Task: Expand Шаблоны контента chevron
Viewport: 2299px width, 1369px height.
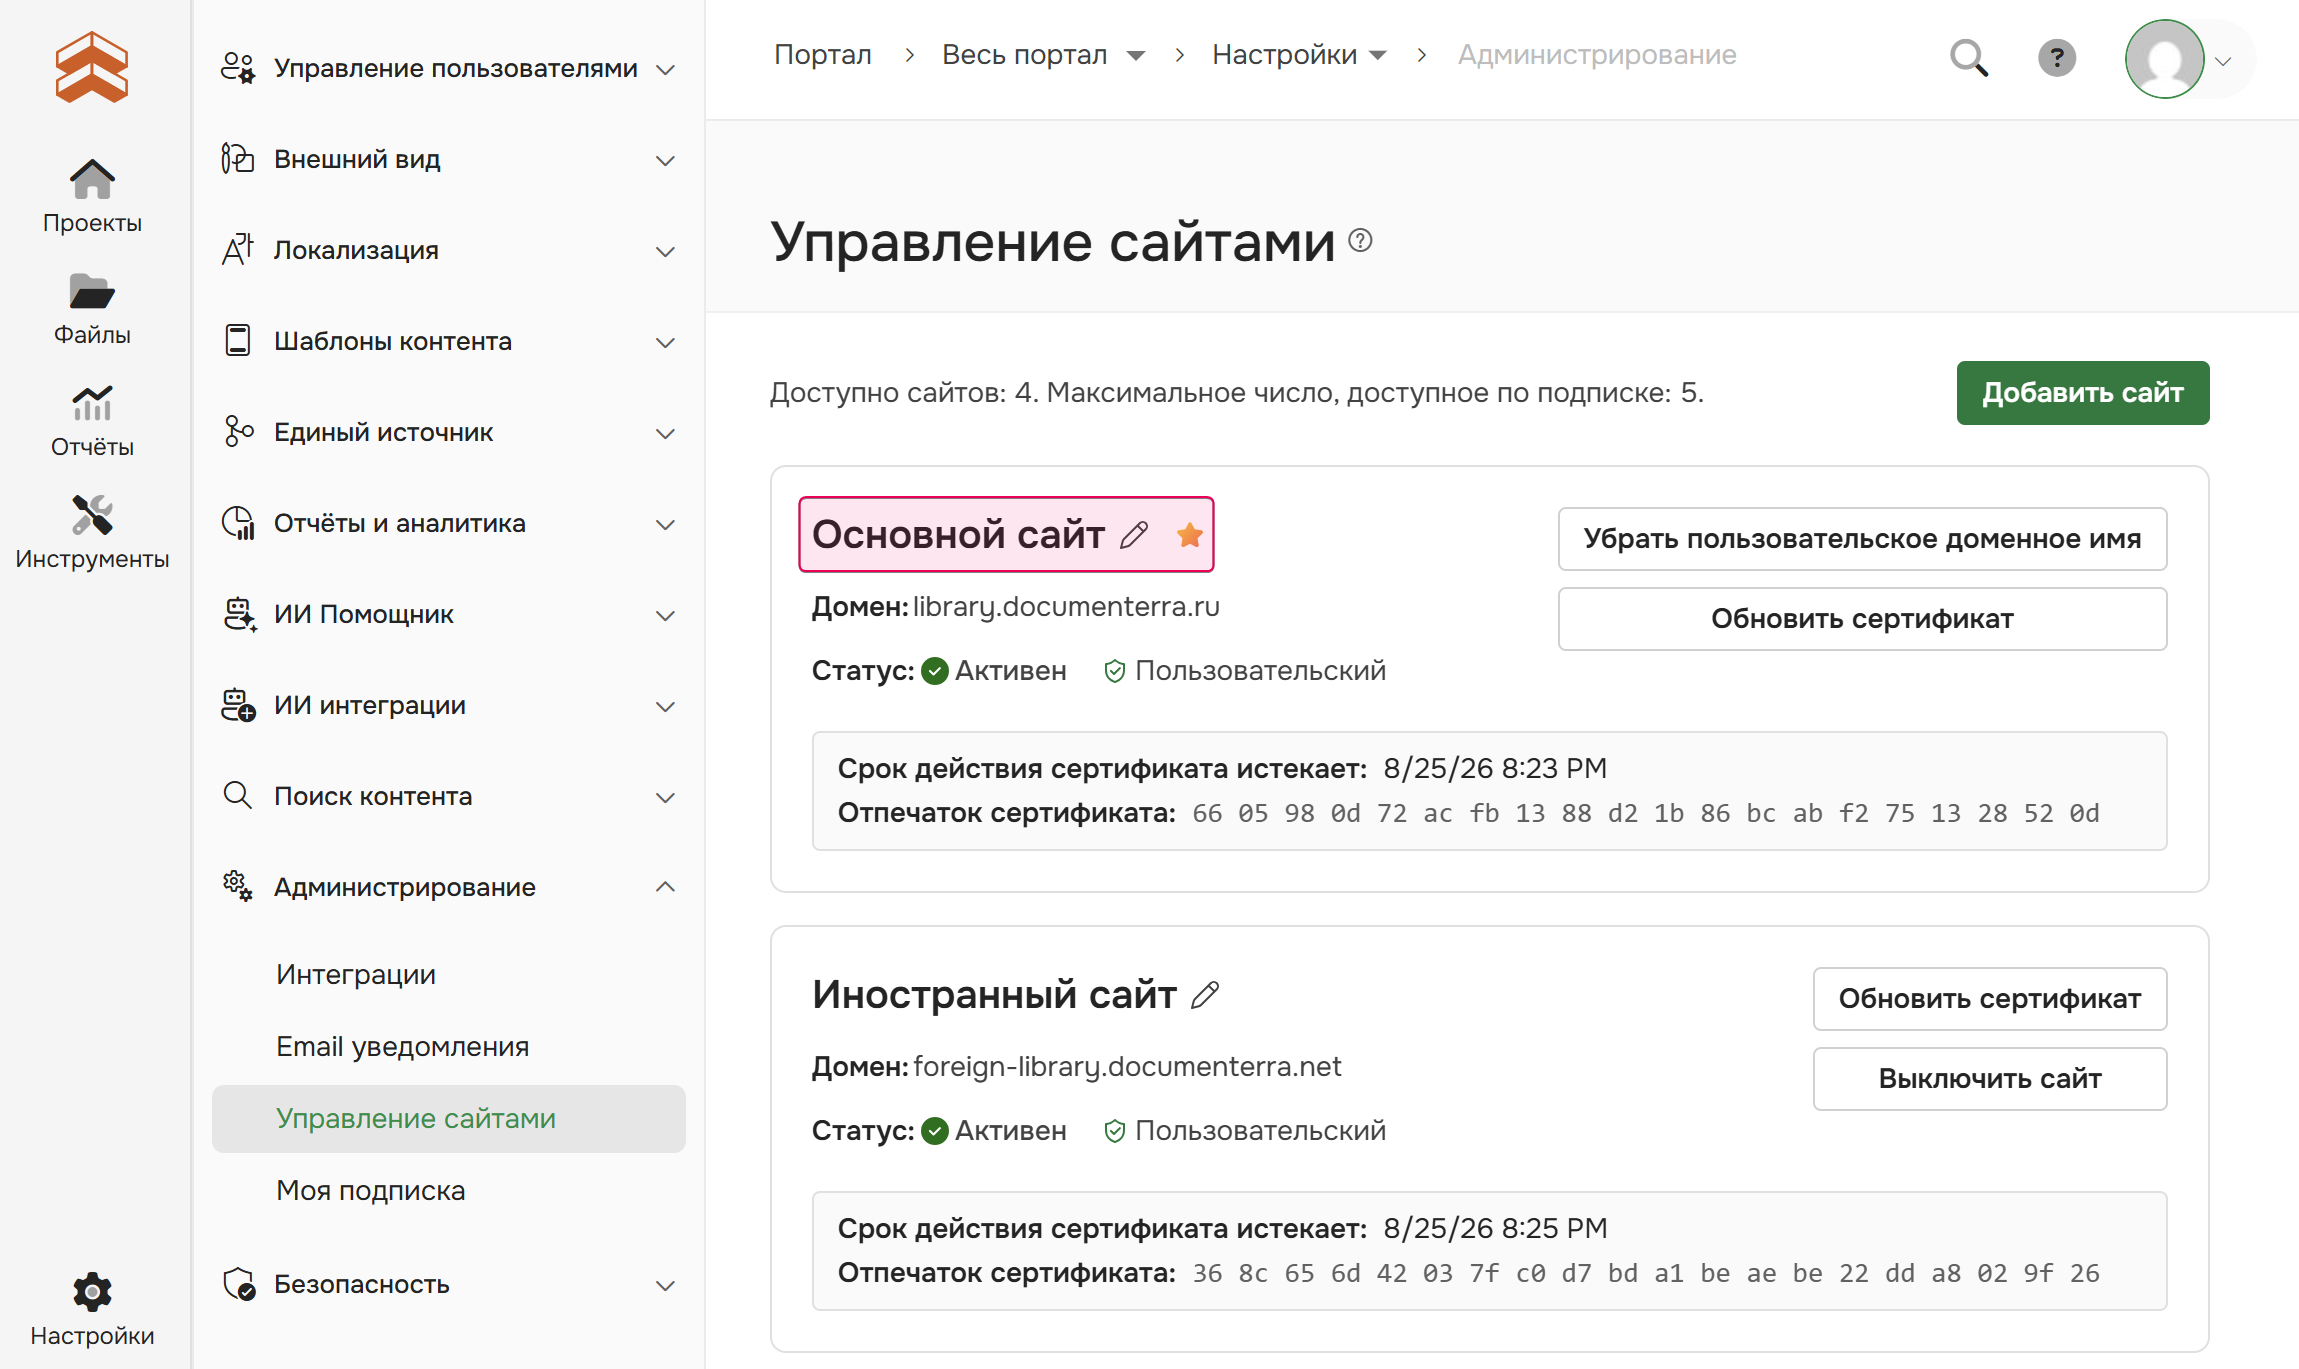Action: tap(665, 342)
